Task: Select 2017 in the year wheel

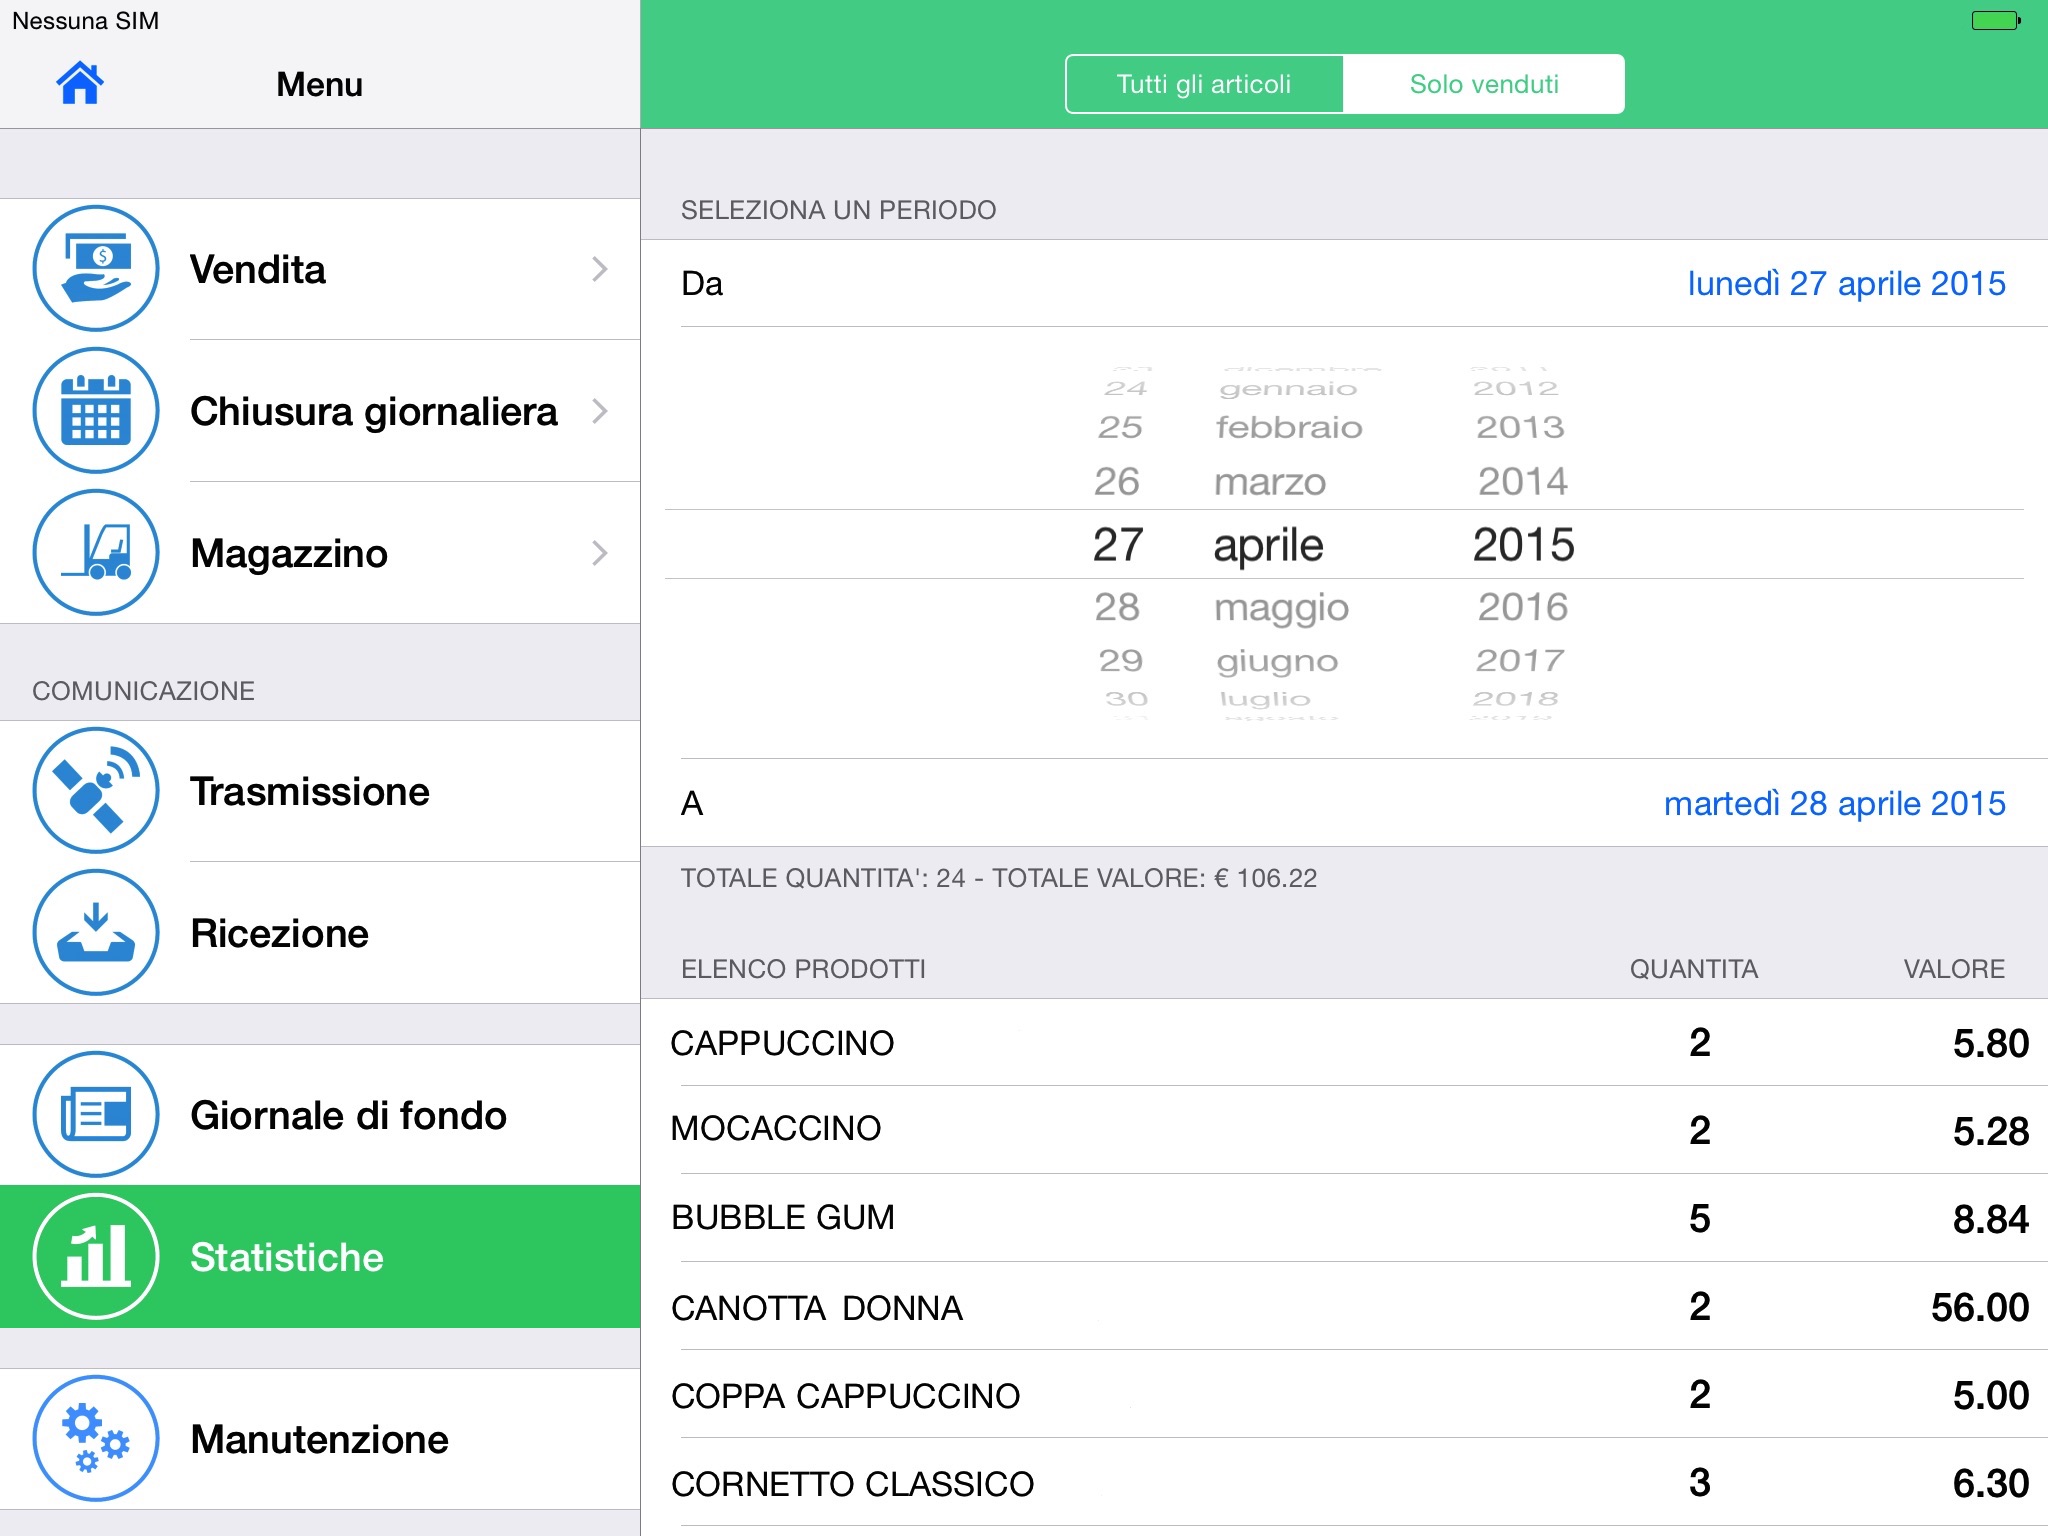Action: click(x=1520, y=660)
